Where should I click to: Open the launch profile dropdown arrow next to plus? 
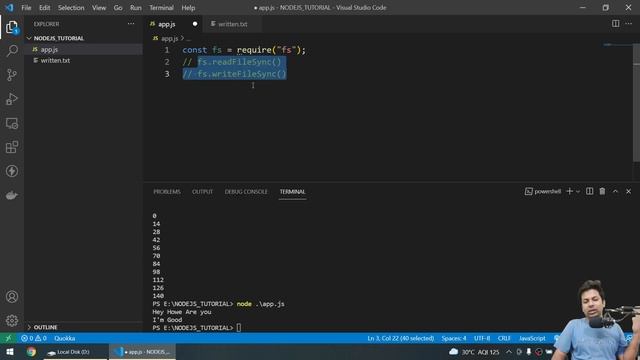pos(578,191)
